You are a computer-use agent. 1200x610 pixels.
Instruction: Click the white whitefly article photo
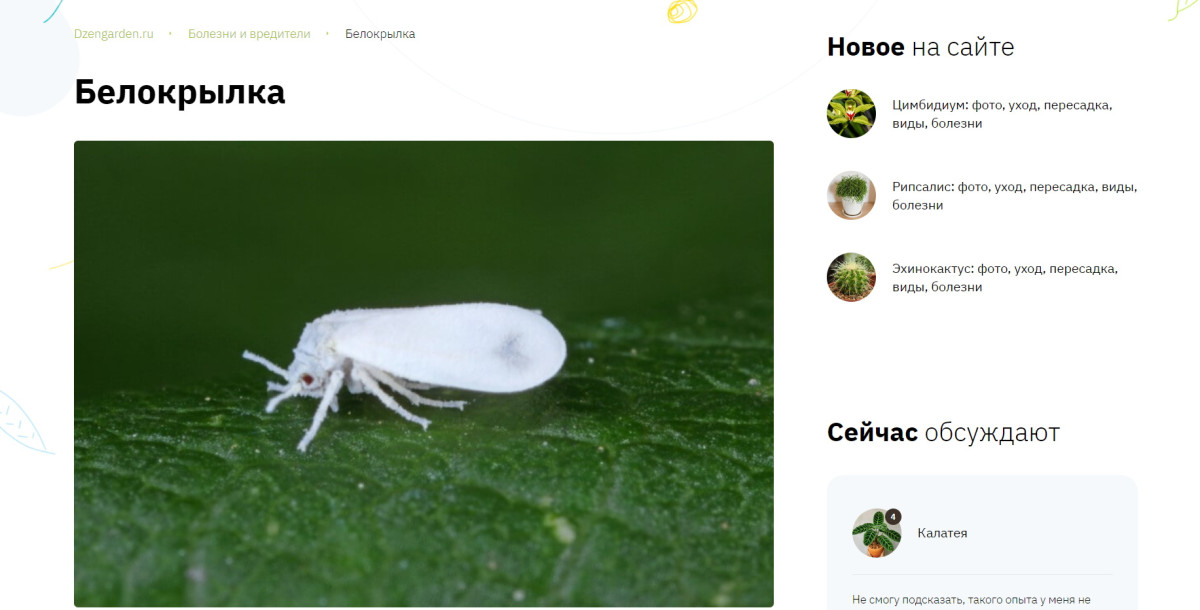pyautogui.click(x=423, y=373)
